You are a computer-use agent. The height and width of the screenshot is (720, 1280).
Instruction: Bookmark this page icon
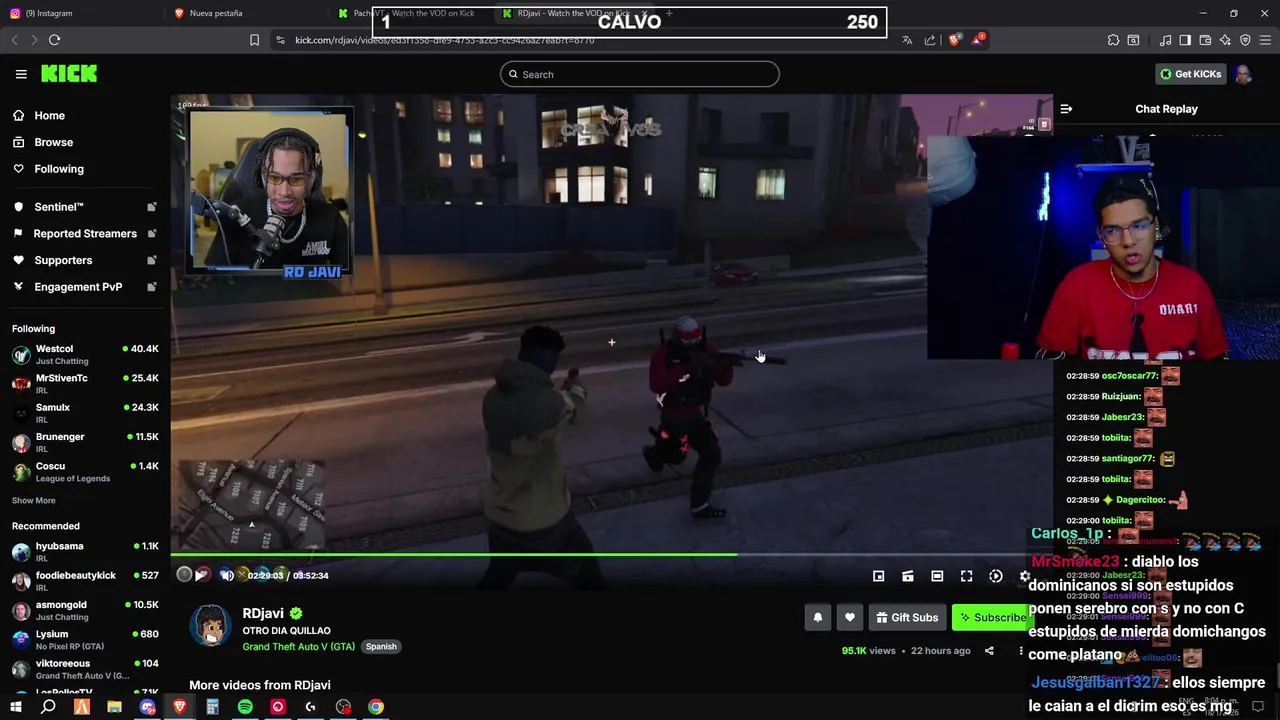pos(254,40)
